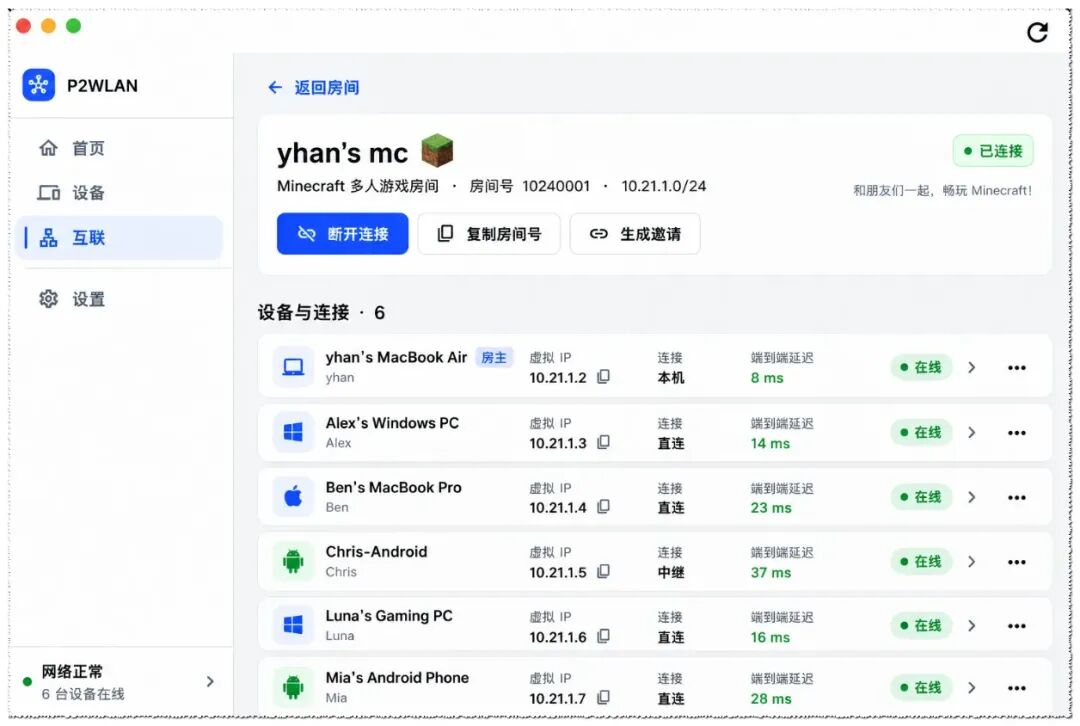
Task: Click Windows icon of Alex's Windows PC
Action: 293,433
